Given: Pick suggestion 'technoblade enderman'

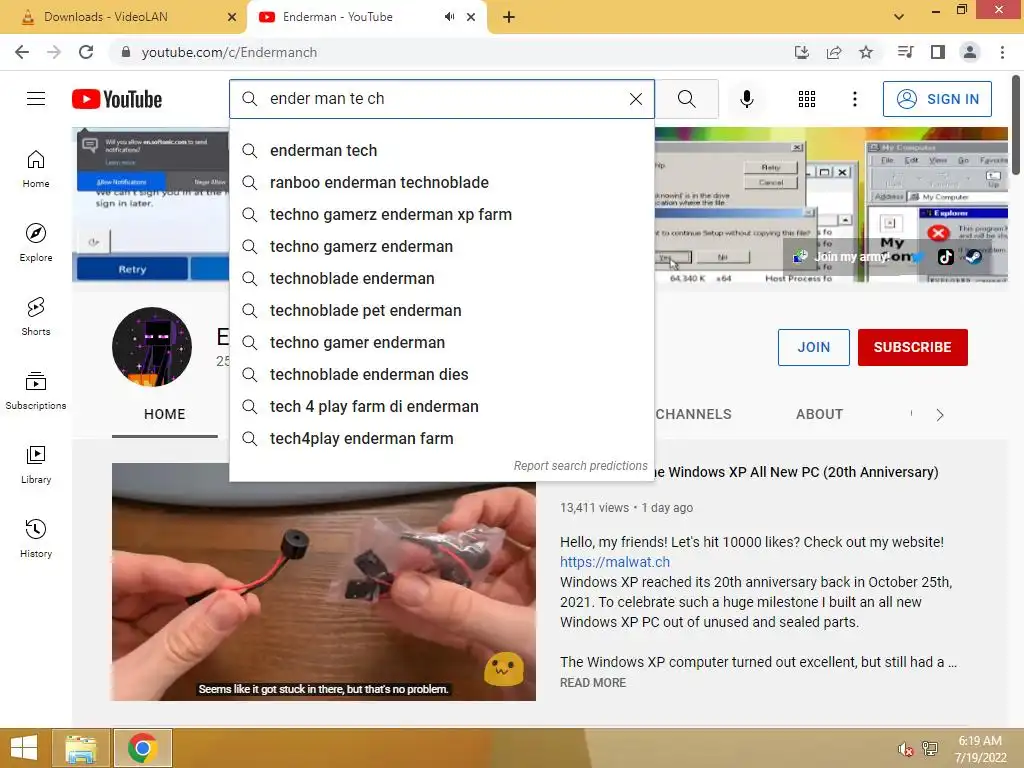Looking at the screenshot, I should [x=441, y=279].
